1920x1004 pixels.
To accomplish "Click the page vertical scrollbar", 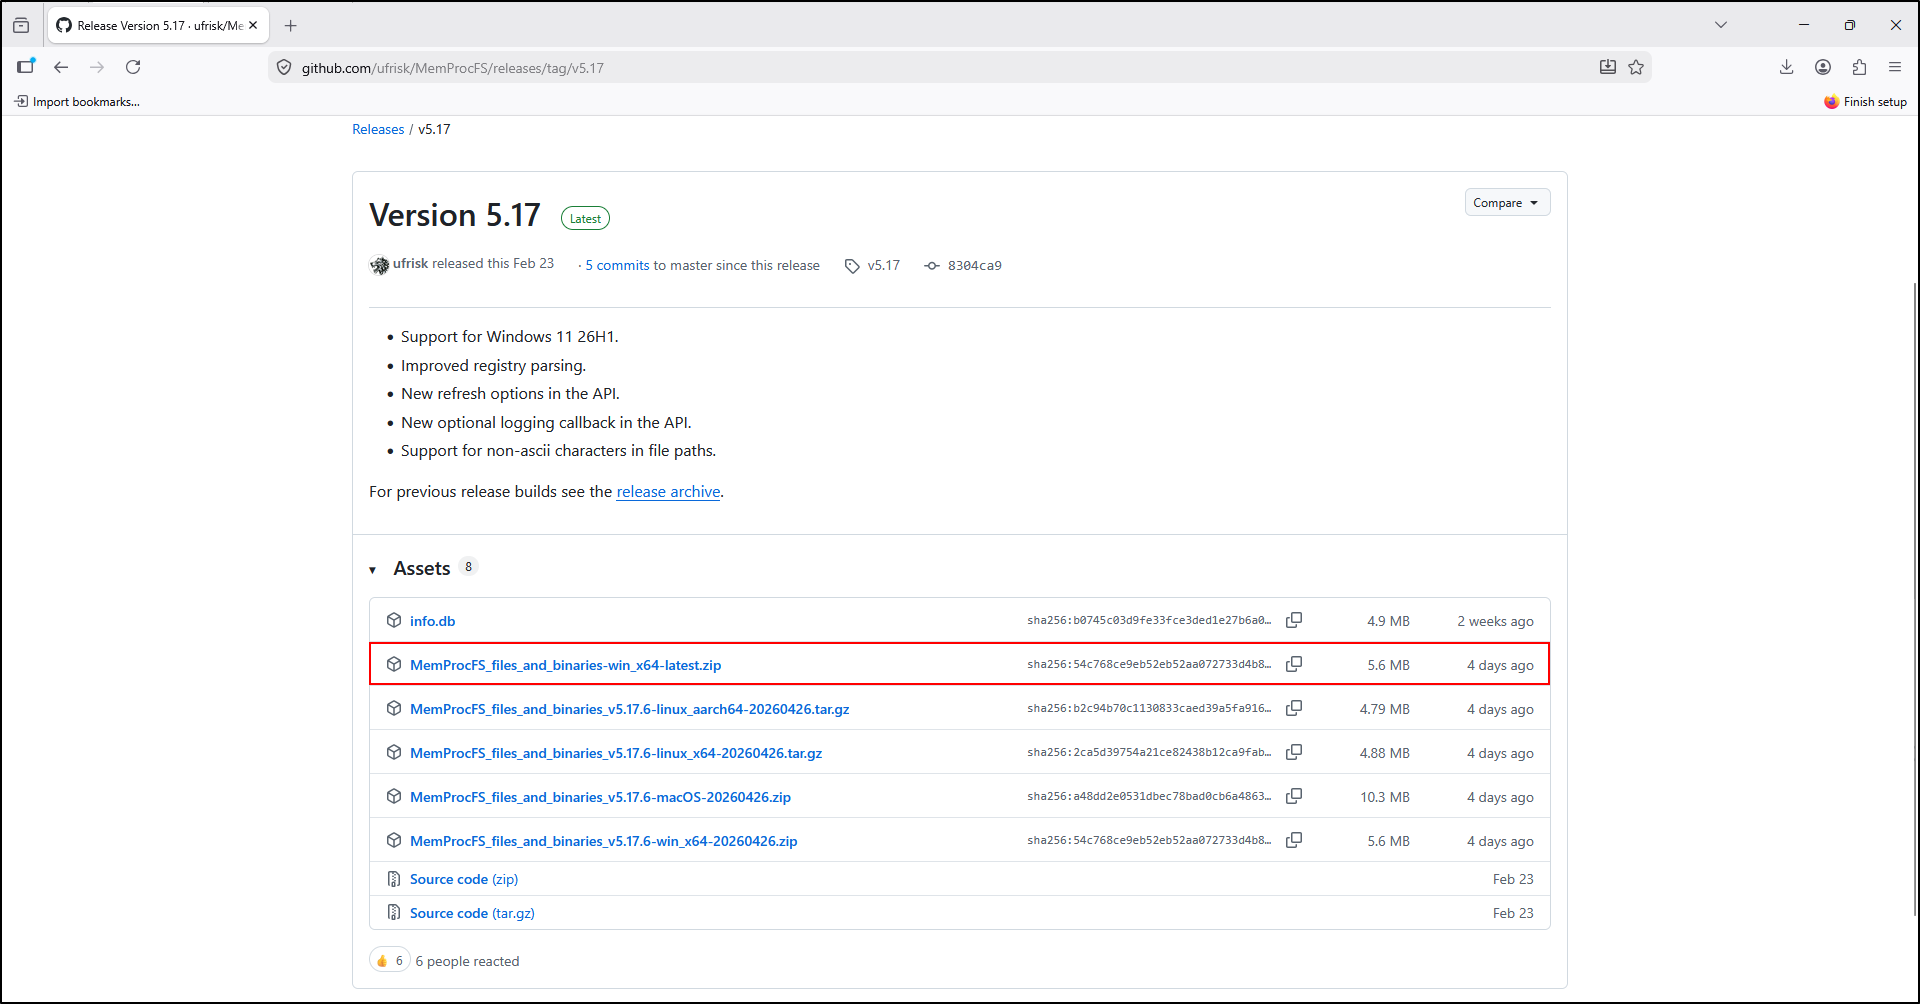I will (1915, 600).
